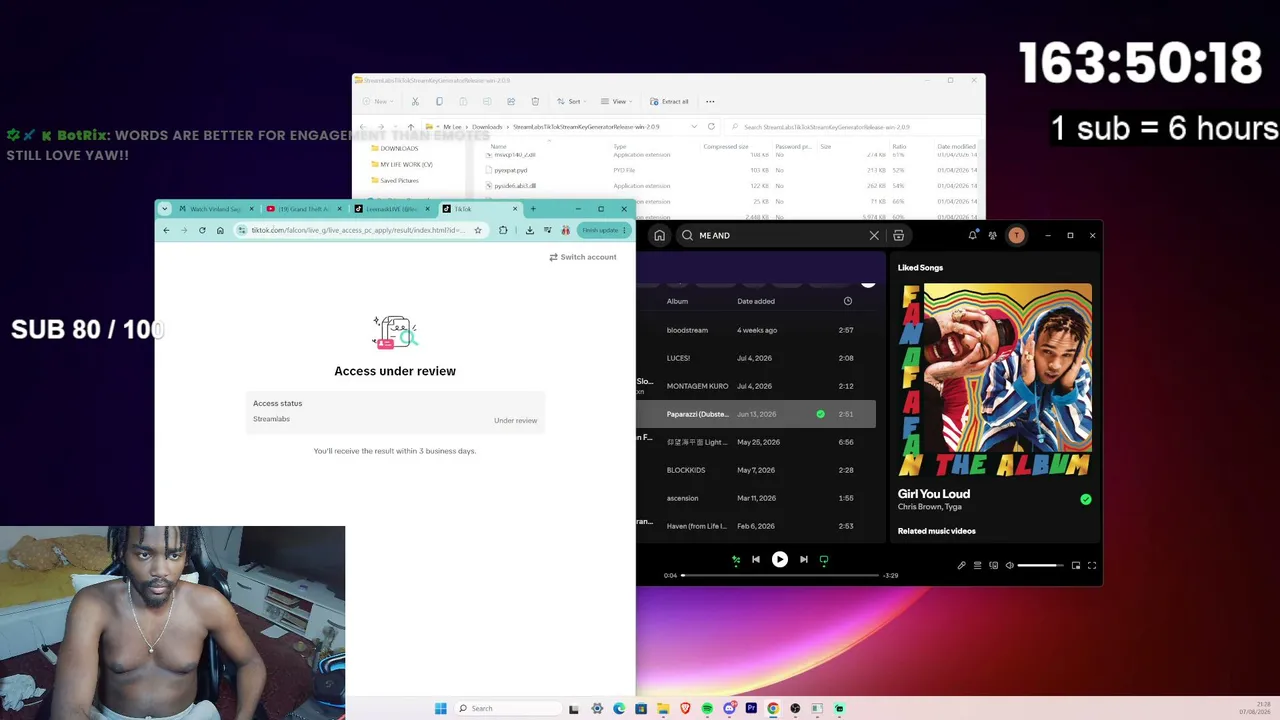
Task: Open the Girl You Loud album cover
Action: [995, 380]
